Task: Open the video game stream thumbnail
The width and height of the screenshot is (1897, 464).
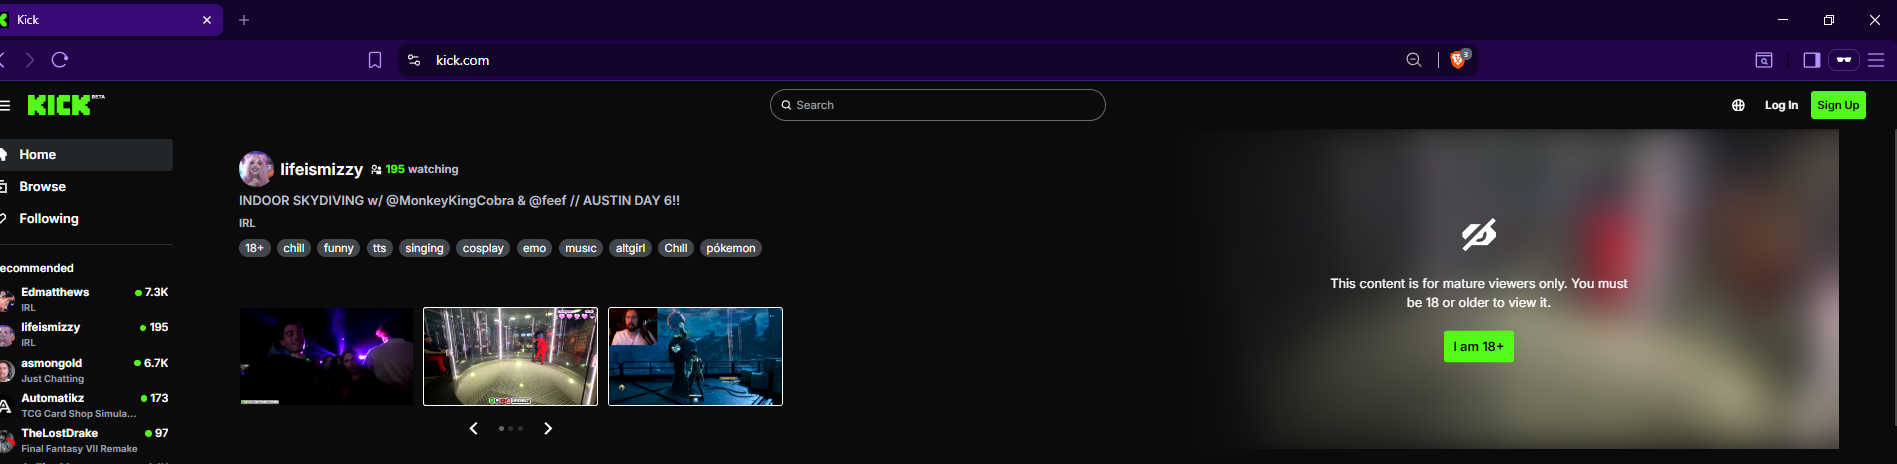Action: [695, 356]
